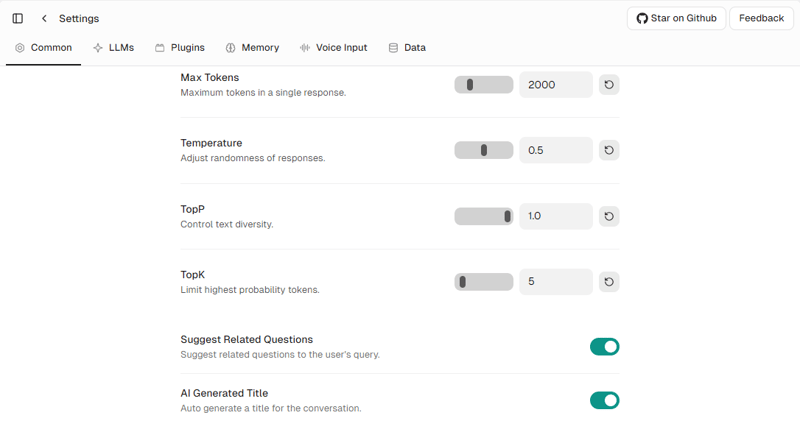The height and width of the screenshot is (432, 800).
Task: Reset Max Tokens to default
Action: pos(609,85)
